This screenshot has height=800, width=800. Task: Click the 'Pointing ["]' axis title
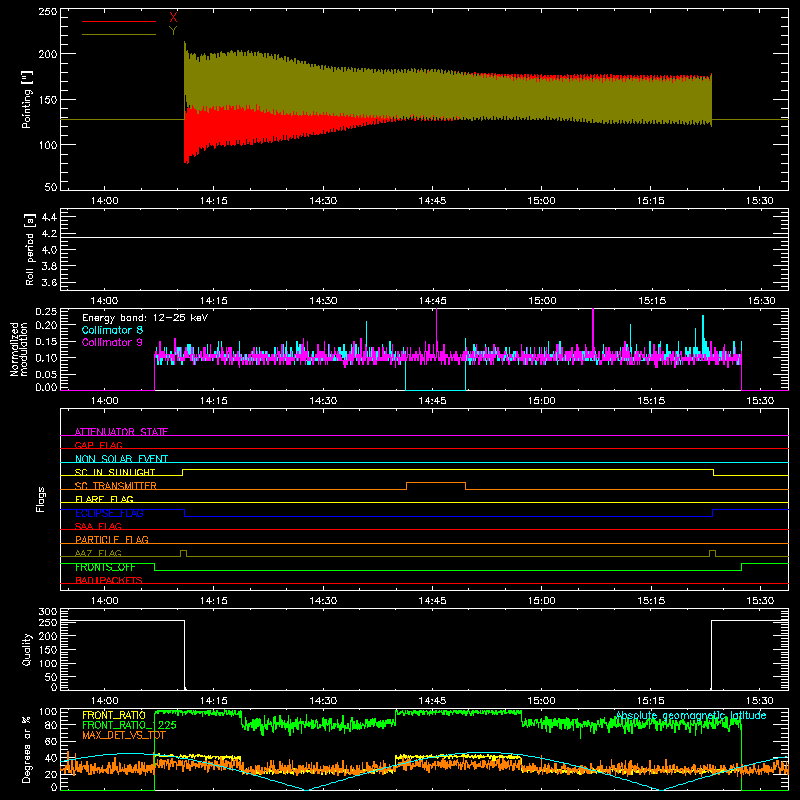point(27,99)
